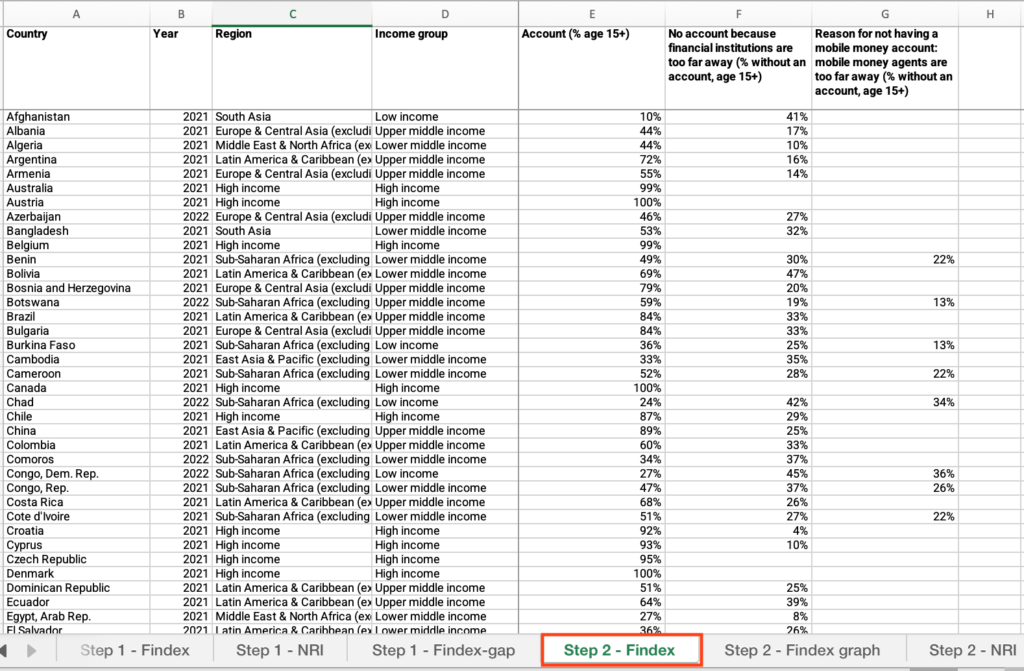The image size is (1024, 671).
Task: Select the "Country" header cell
Action: [76, 68]
